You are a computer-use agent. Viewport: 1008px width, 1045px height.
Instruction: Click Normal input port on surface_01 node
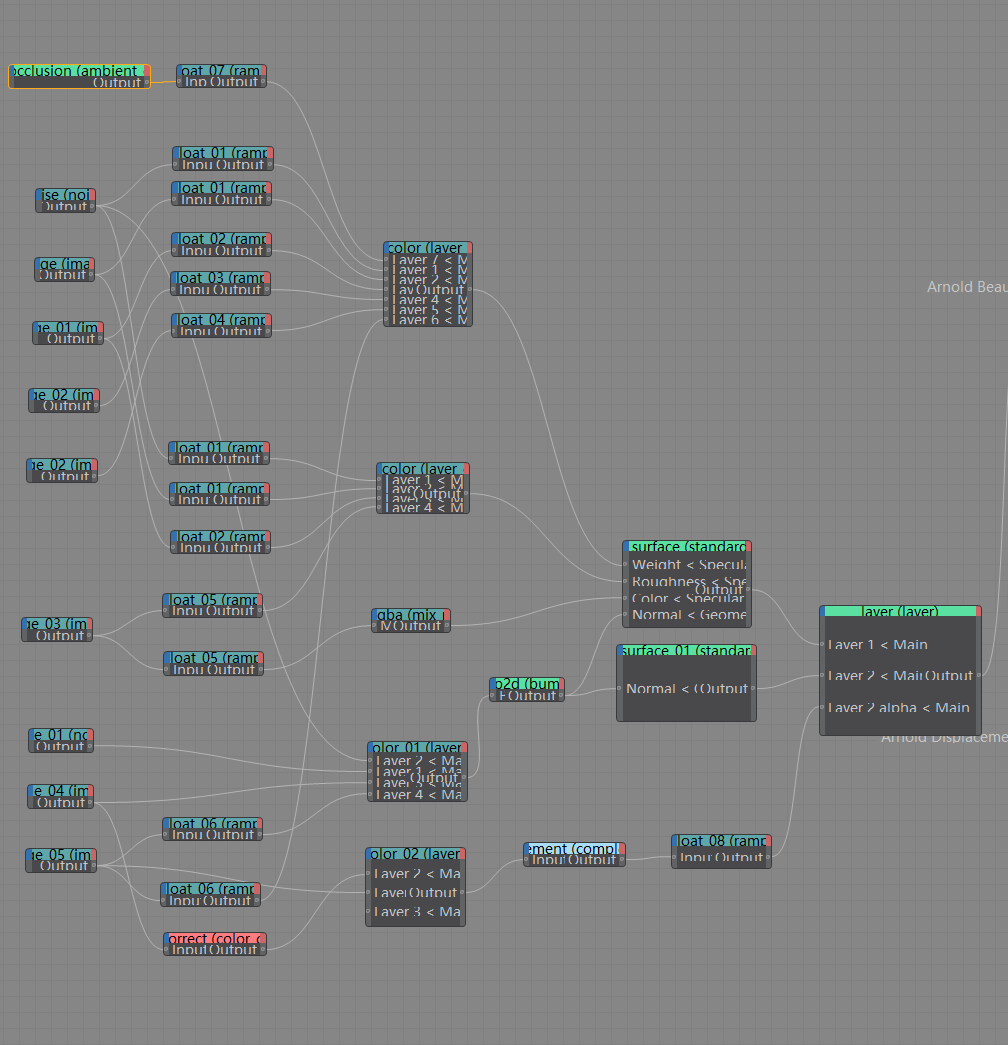(x=619, y=688)
